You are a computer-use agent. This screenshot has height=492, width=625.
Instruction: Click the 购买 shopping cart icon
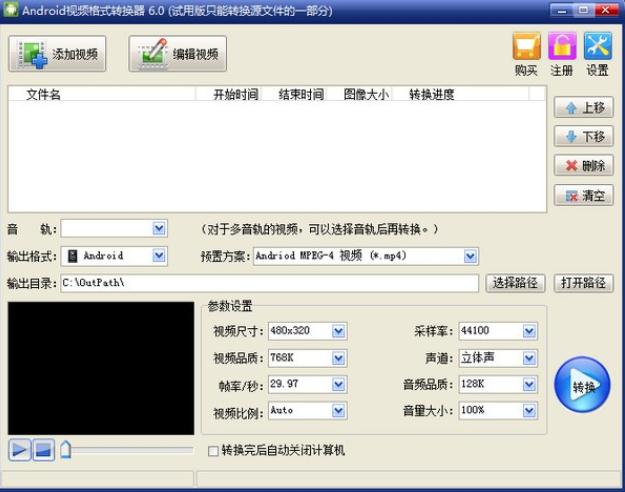click(x=526, y=46)
